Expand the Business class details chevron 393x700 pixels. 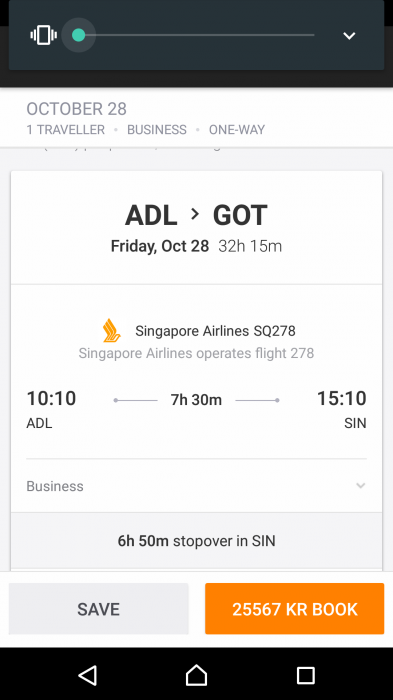point(360,486)
